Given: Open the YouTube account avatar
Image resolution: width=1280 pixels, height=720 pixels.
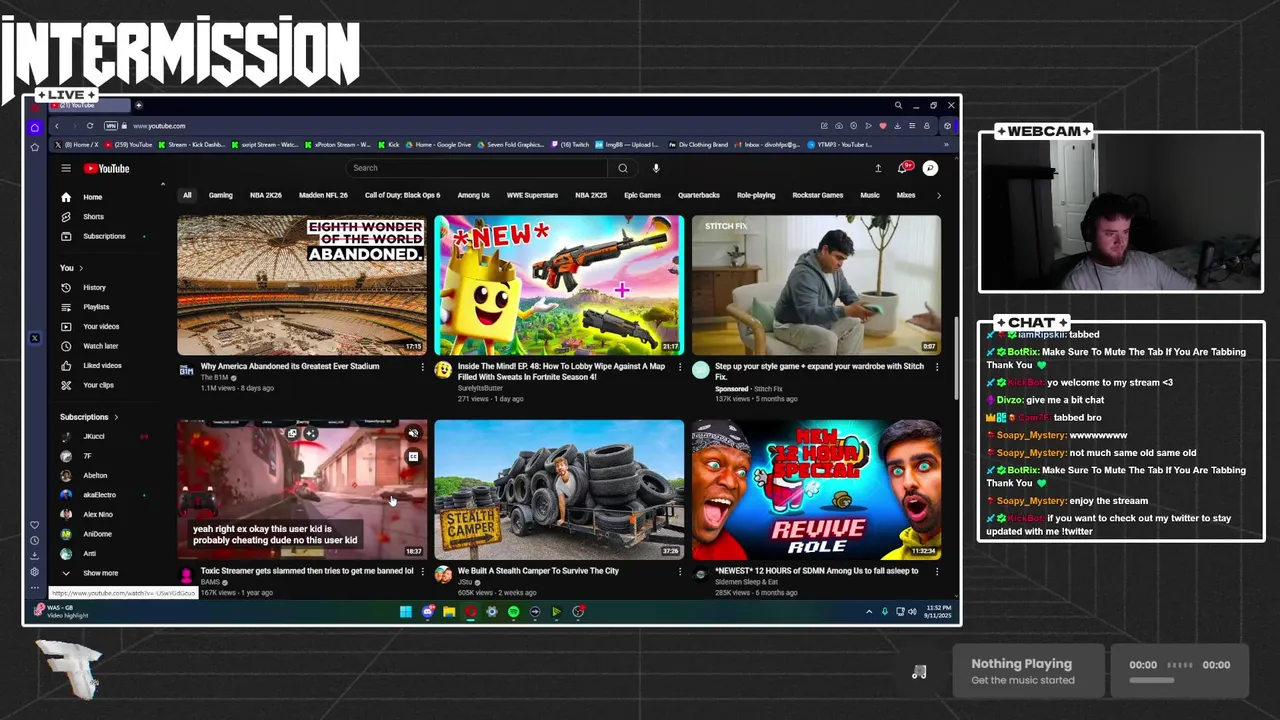Looking at the screenshot, I should tap(930, 168).
